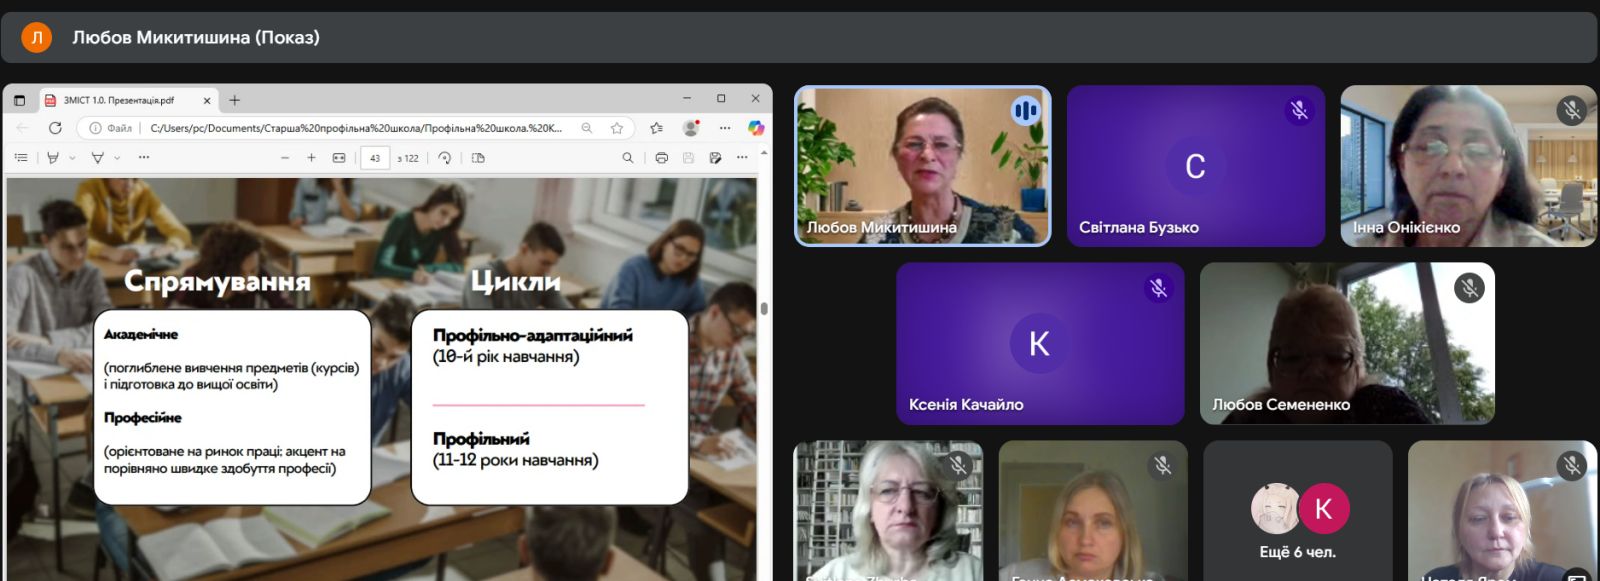Refresh the browser page
Image resolution: width=1600 pixels, height=581 pixels.
pyautogui.click(x=55, y=128)
